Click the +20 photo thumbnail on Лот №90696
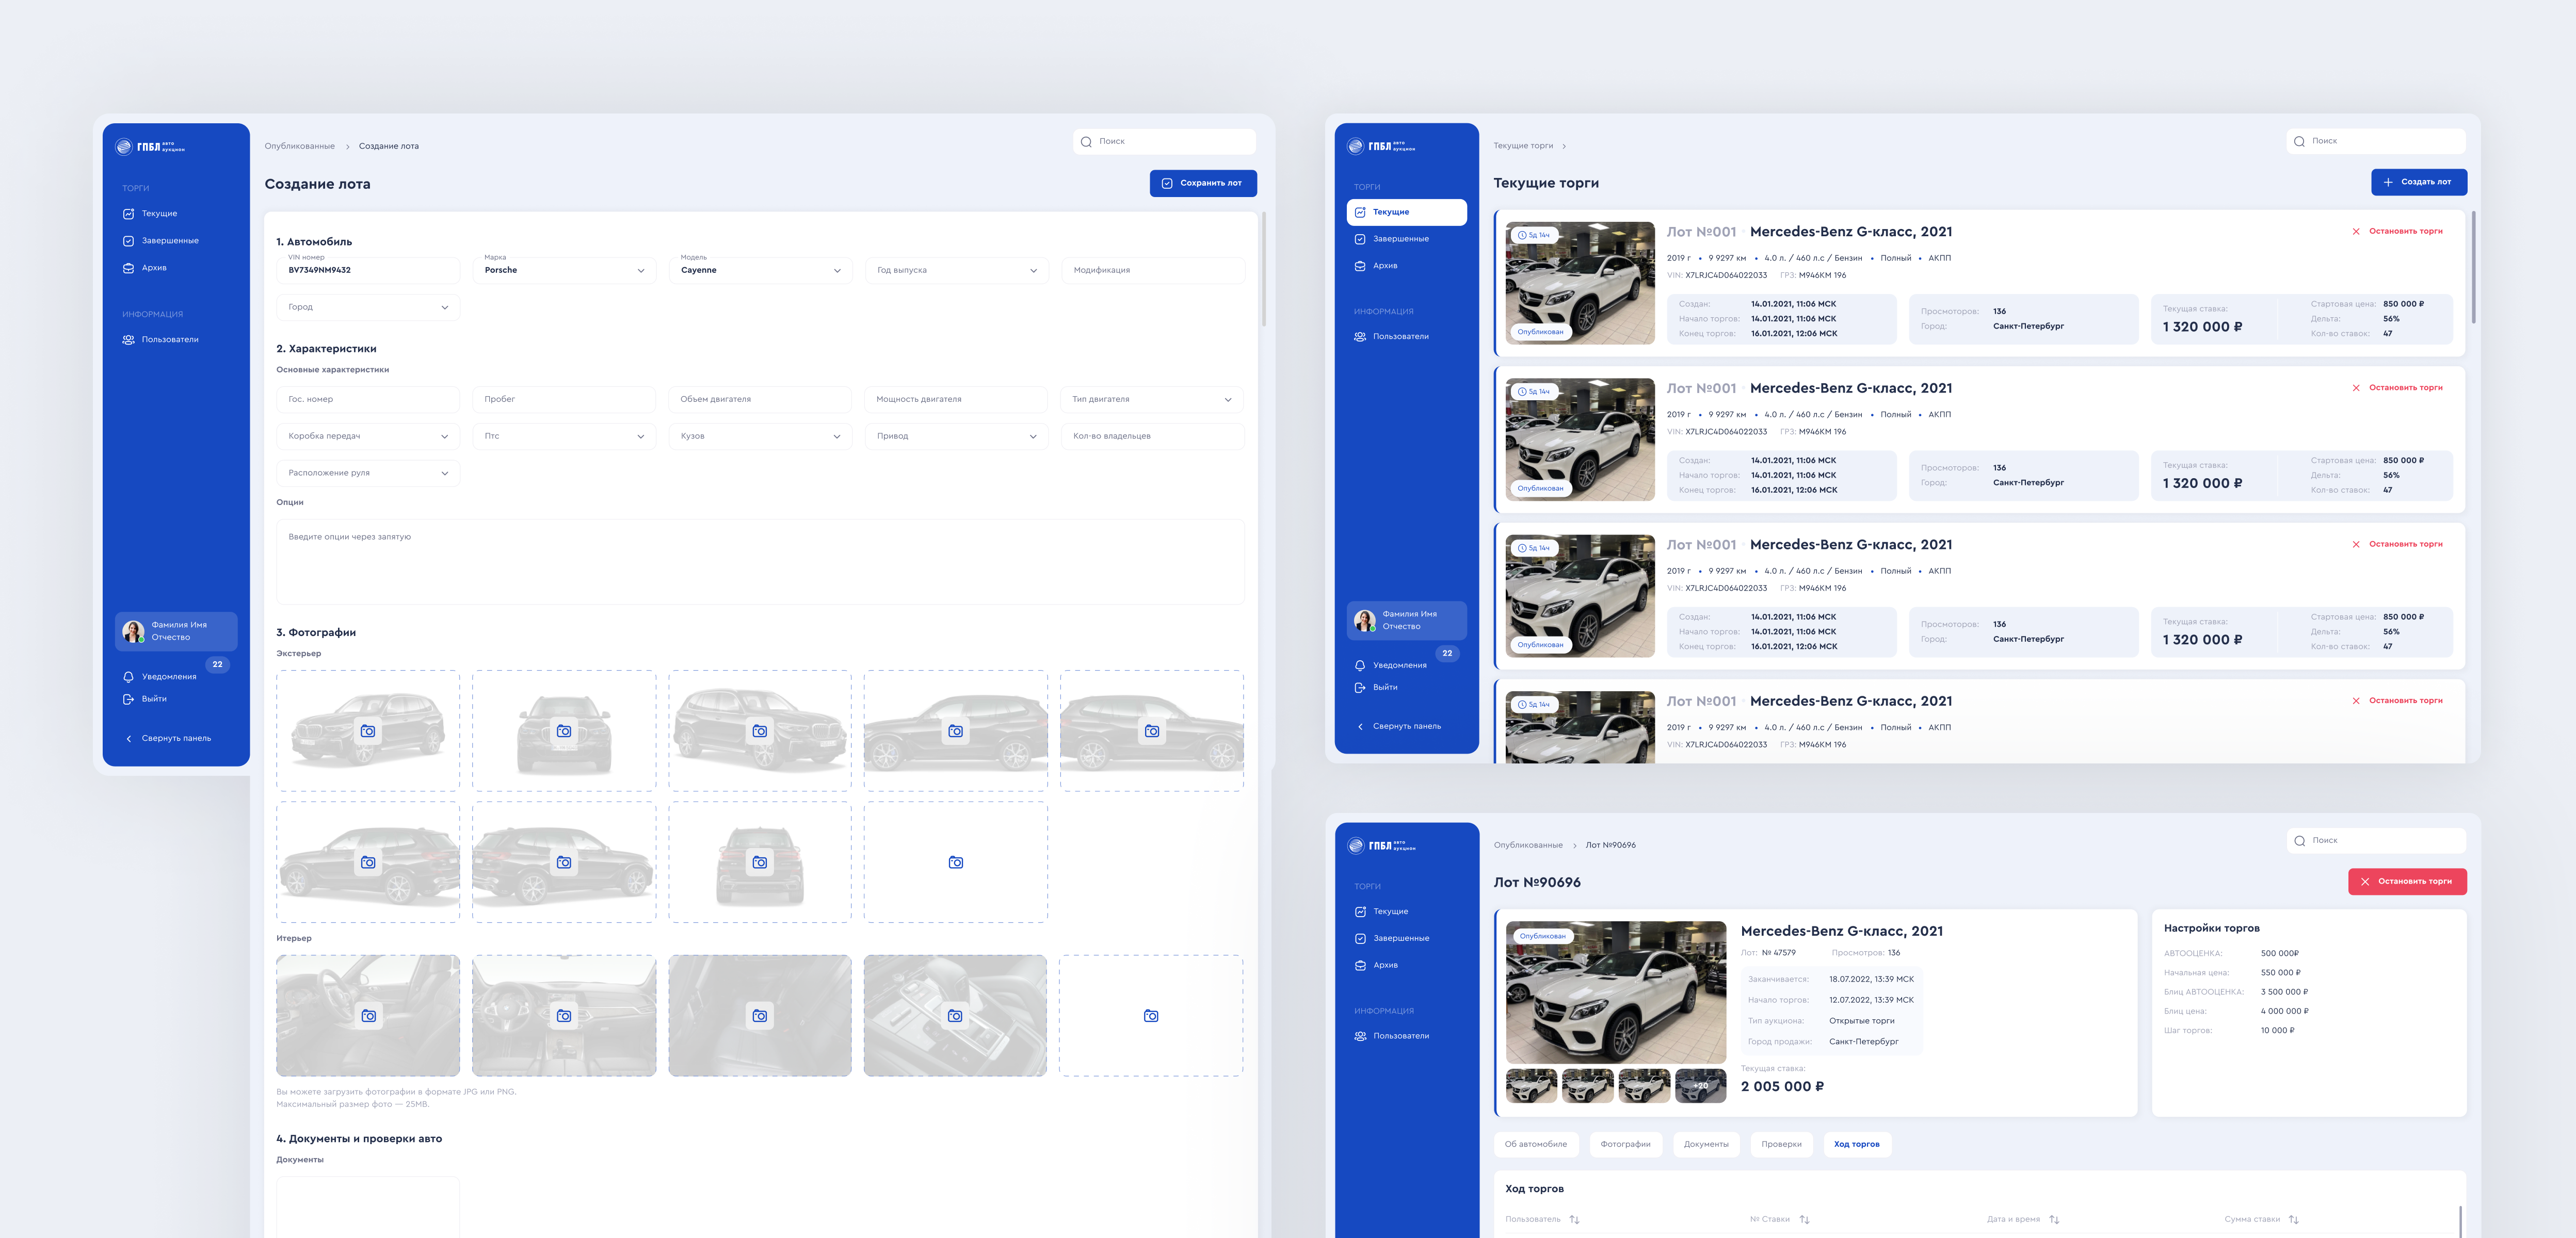This screenshot has width=2576, height=1238. click(1700, 1086)
